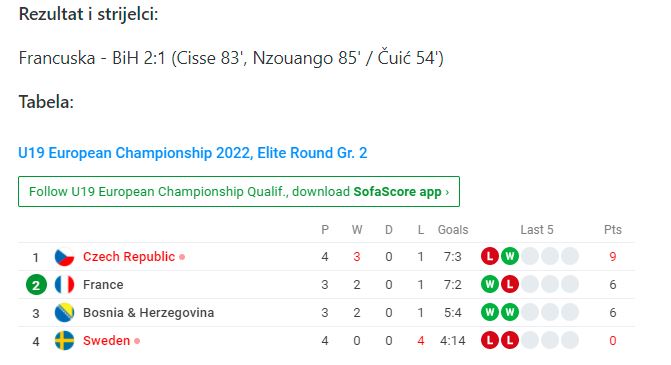
Task: Click the Goals column header
Action: (453, 230)
